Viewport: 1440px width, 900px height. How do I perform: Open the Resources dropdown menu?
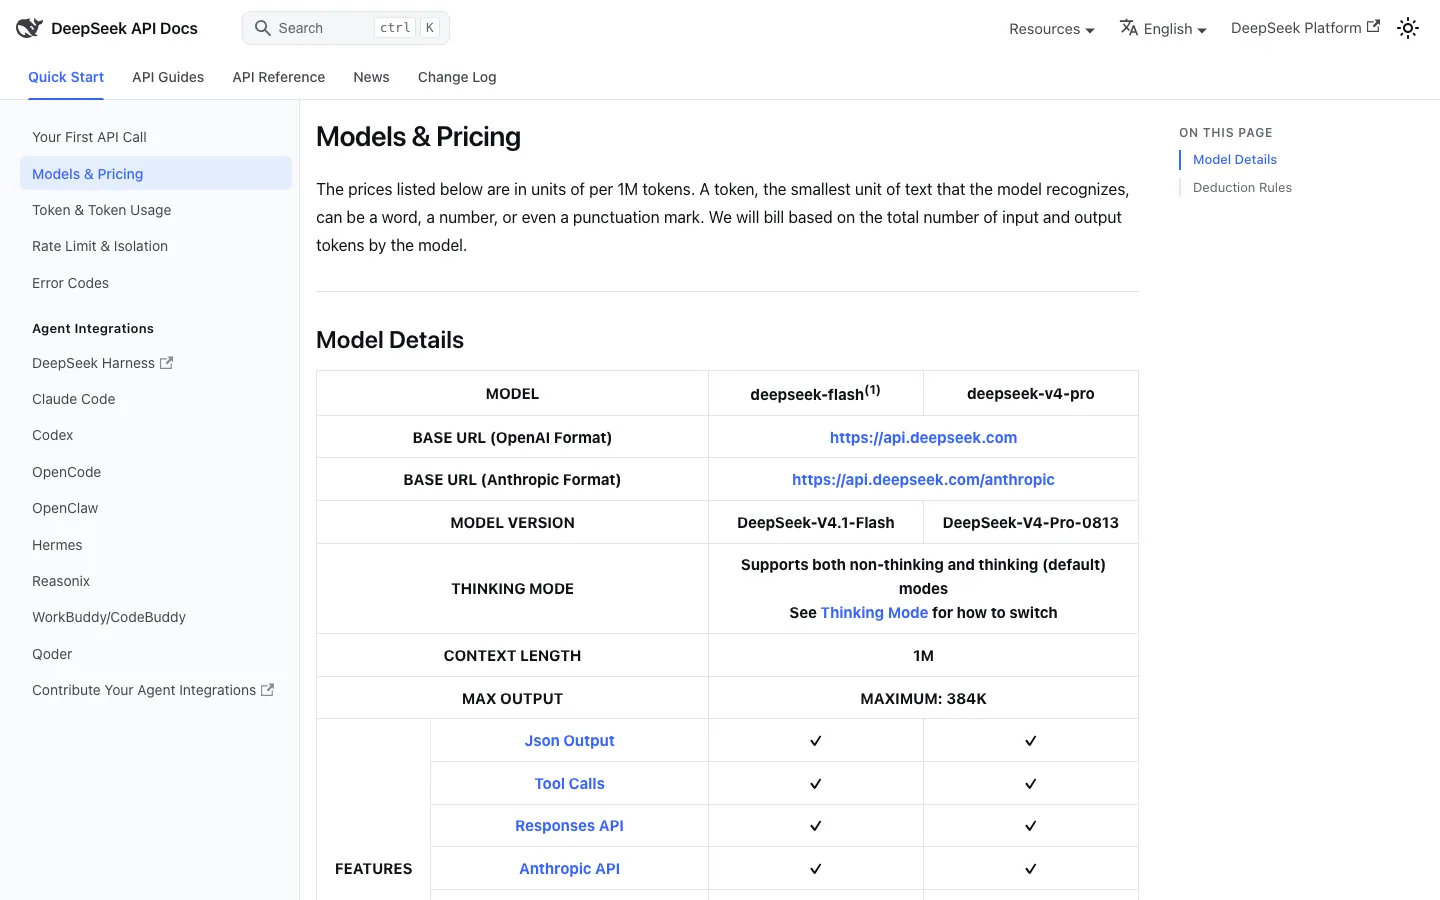(x=1052, y=29)
